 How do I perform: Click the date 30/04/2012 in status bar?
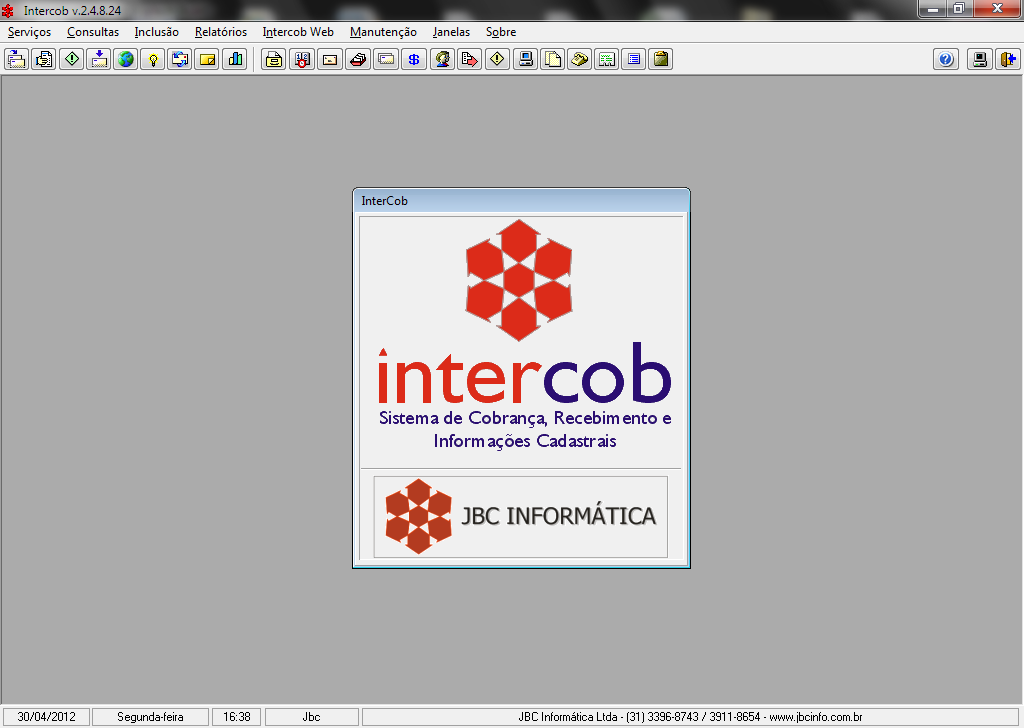tap(46, 717)
